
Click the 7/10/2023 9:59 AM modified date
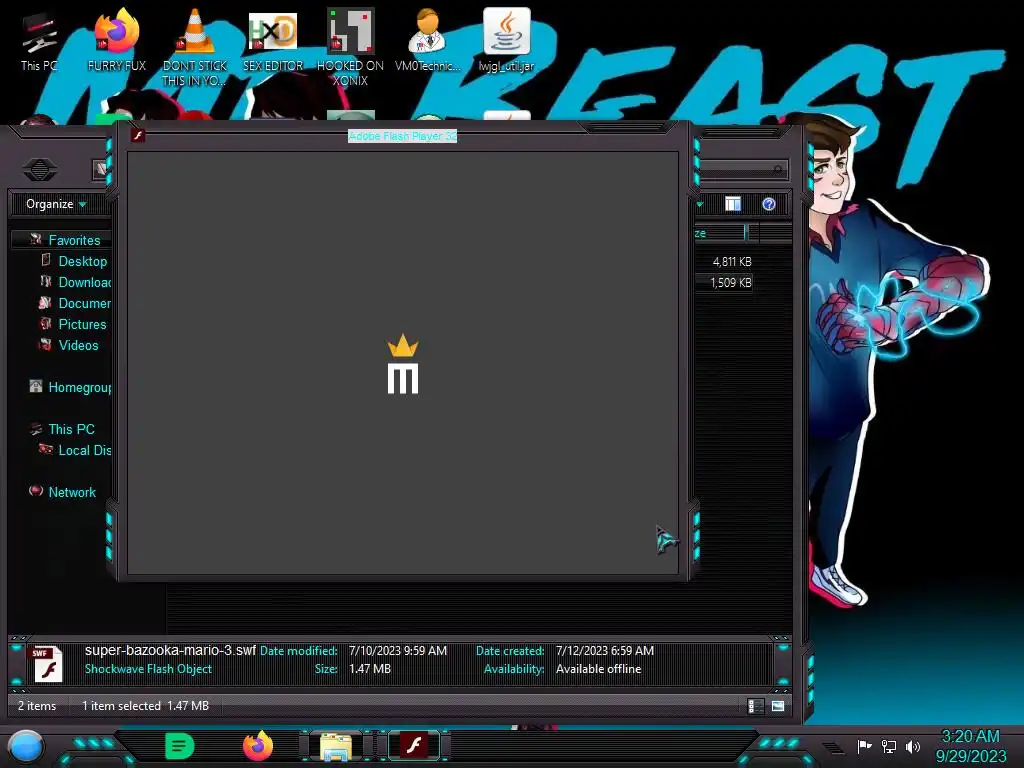[x=398, y=650]
